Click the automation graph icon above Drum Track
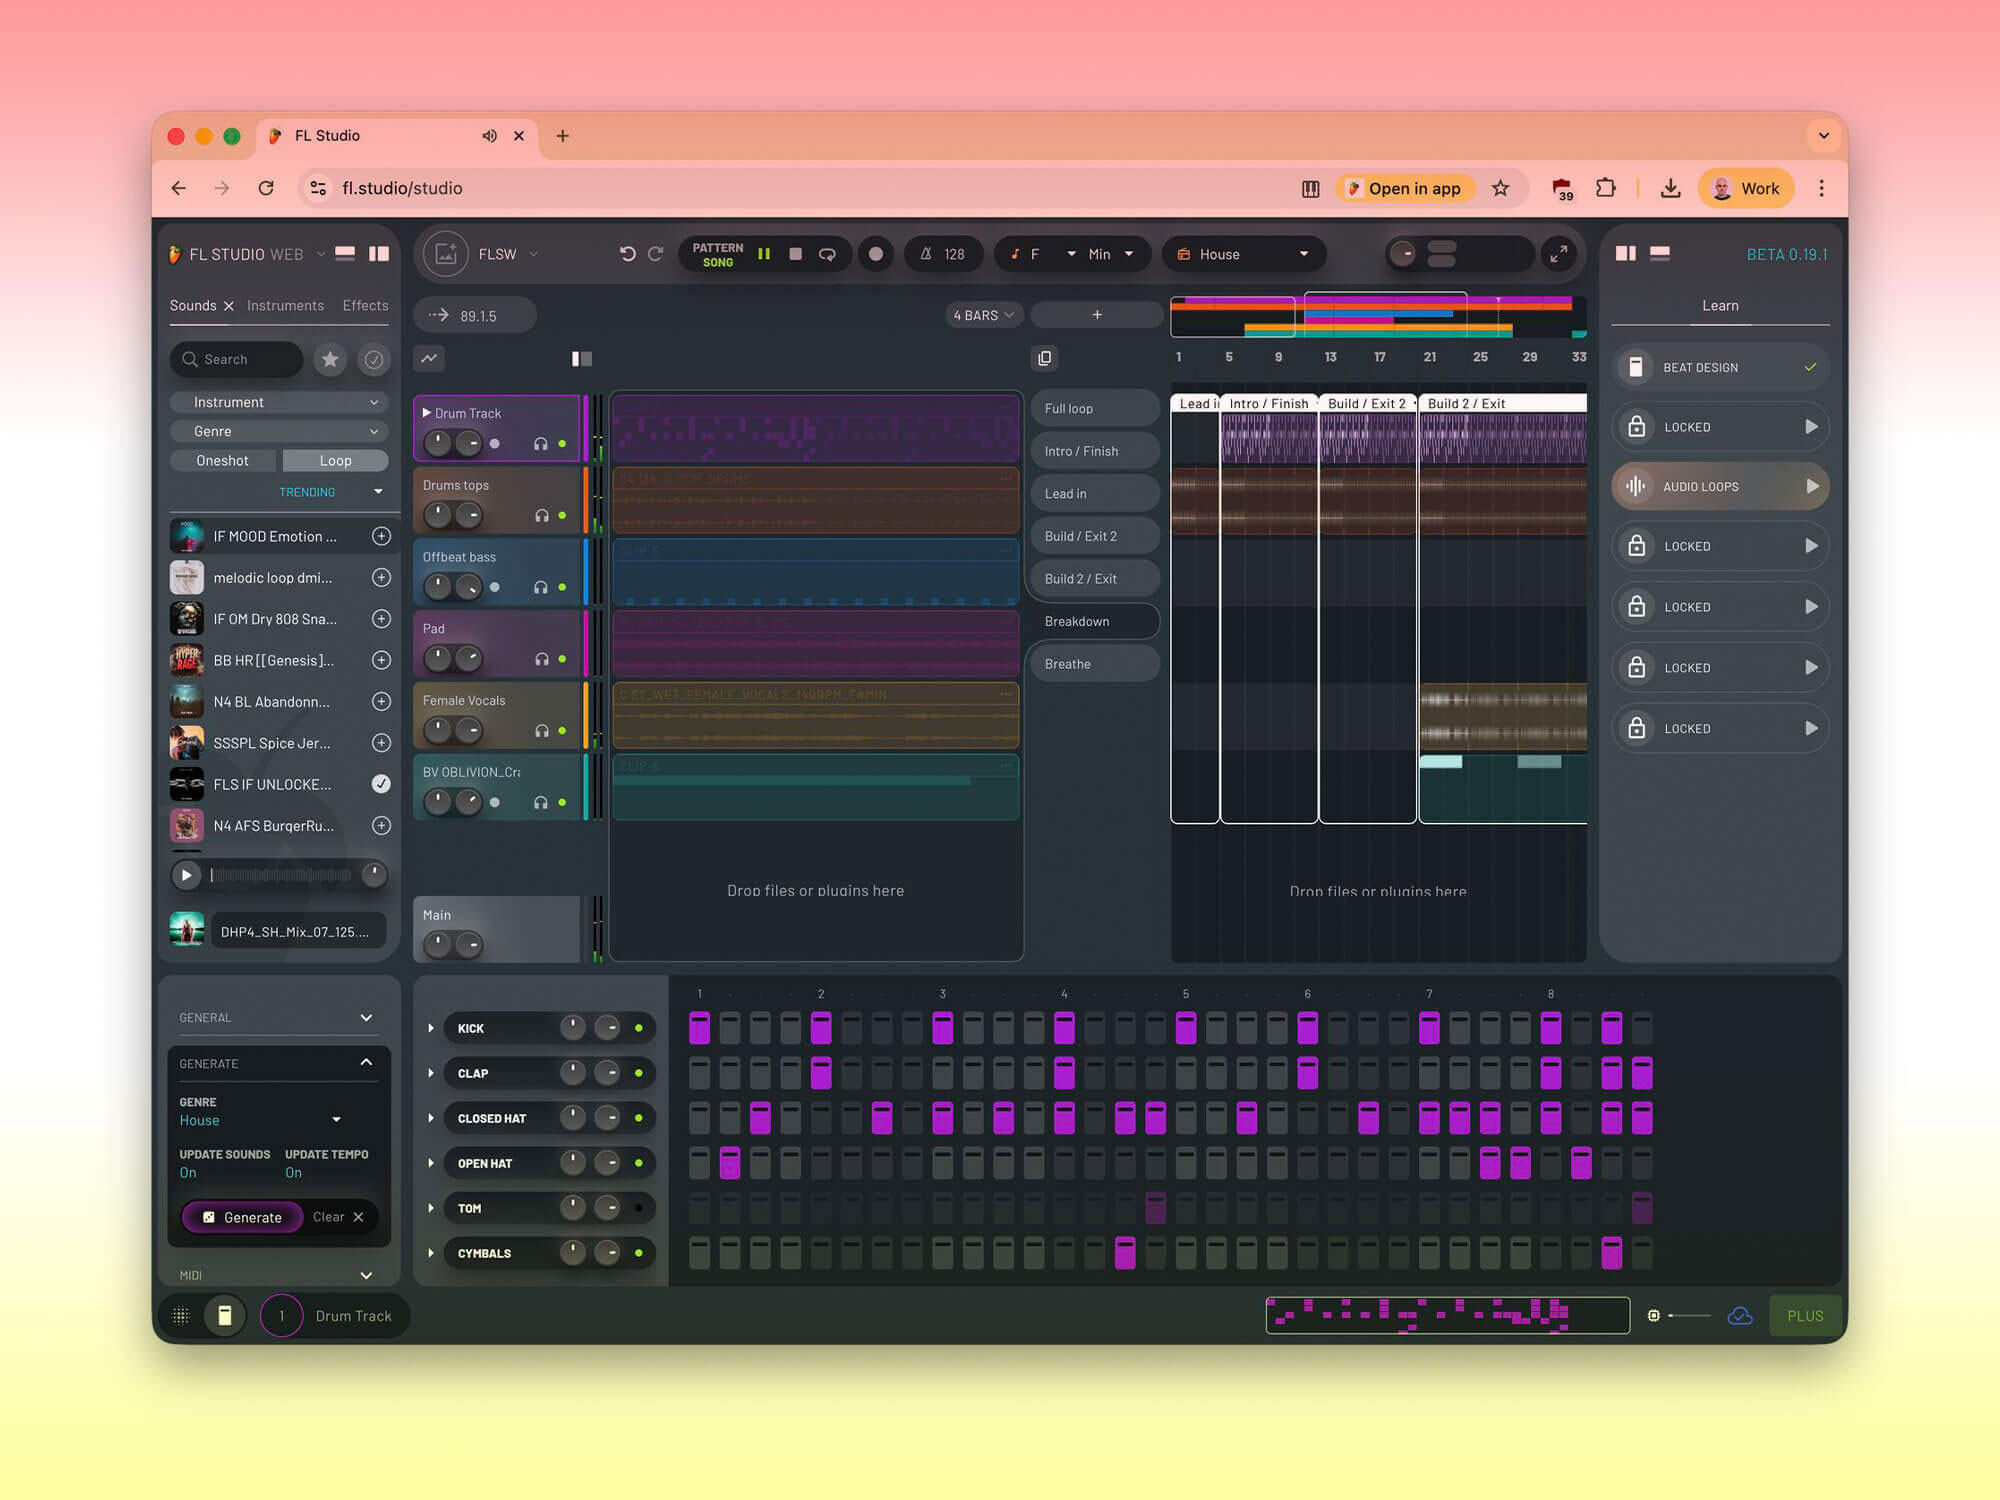Screen dimensions: 2000x1500 point(429,358)
